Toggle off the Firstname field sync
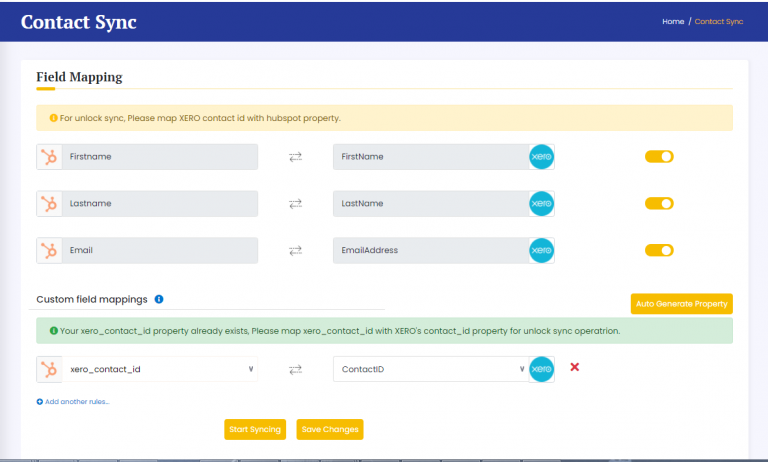Viewport: 768px width, 462px height. 659,156
